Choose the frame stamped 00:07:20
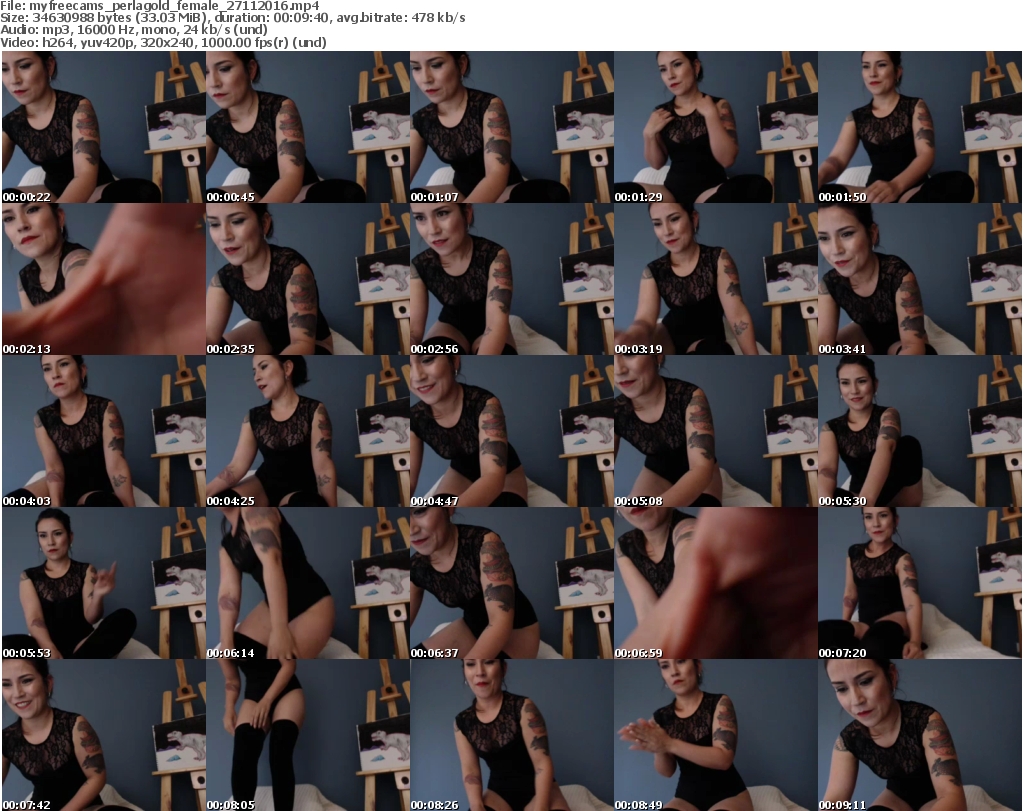 [x=920, y=583]
